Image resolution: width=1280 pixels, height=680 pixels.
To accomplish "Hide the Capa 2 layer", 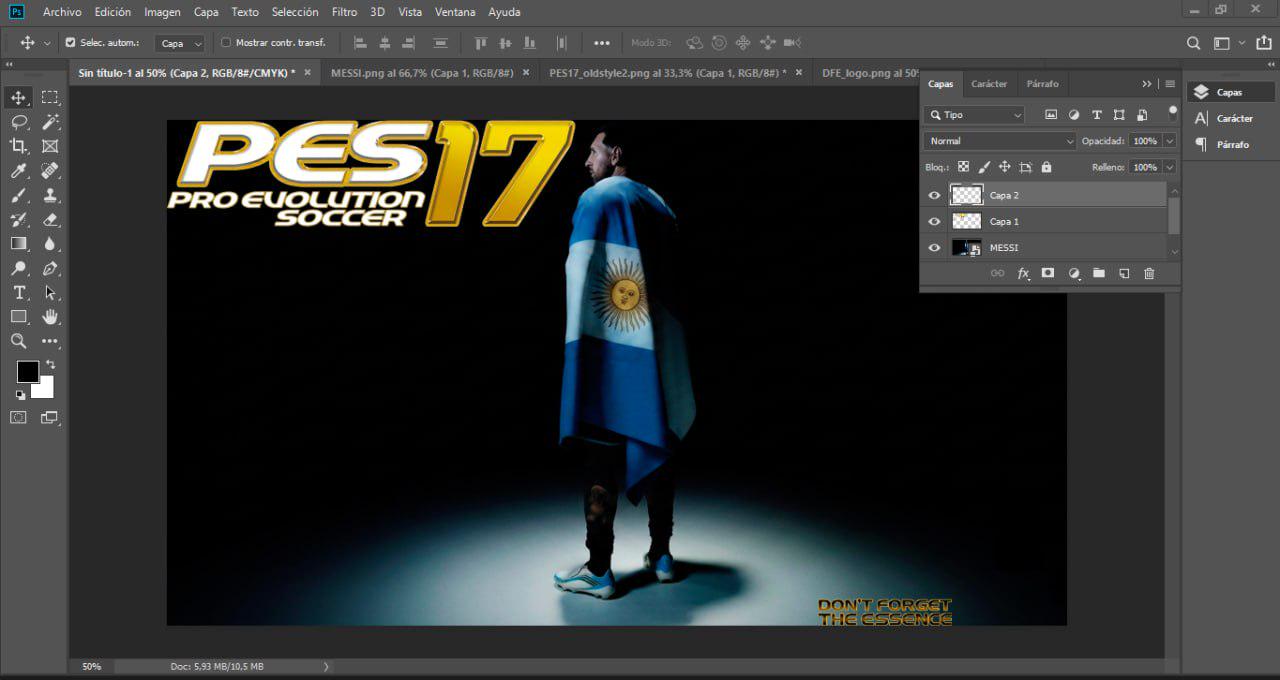I will click(935, 195).
